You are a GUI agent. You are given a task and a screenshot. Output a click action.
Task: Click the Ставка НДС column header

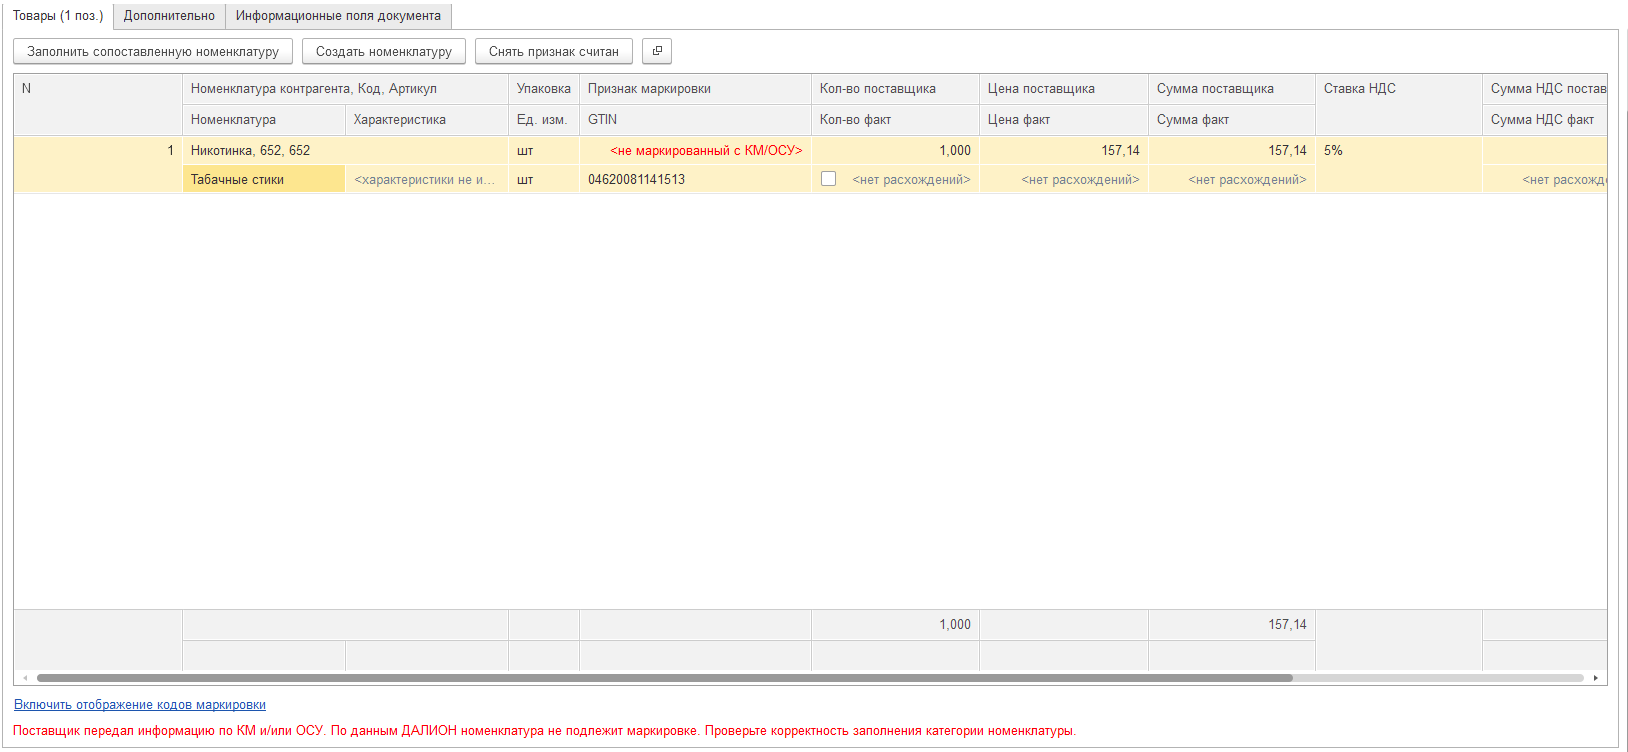(1360, 89)
